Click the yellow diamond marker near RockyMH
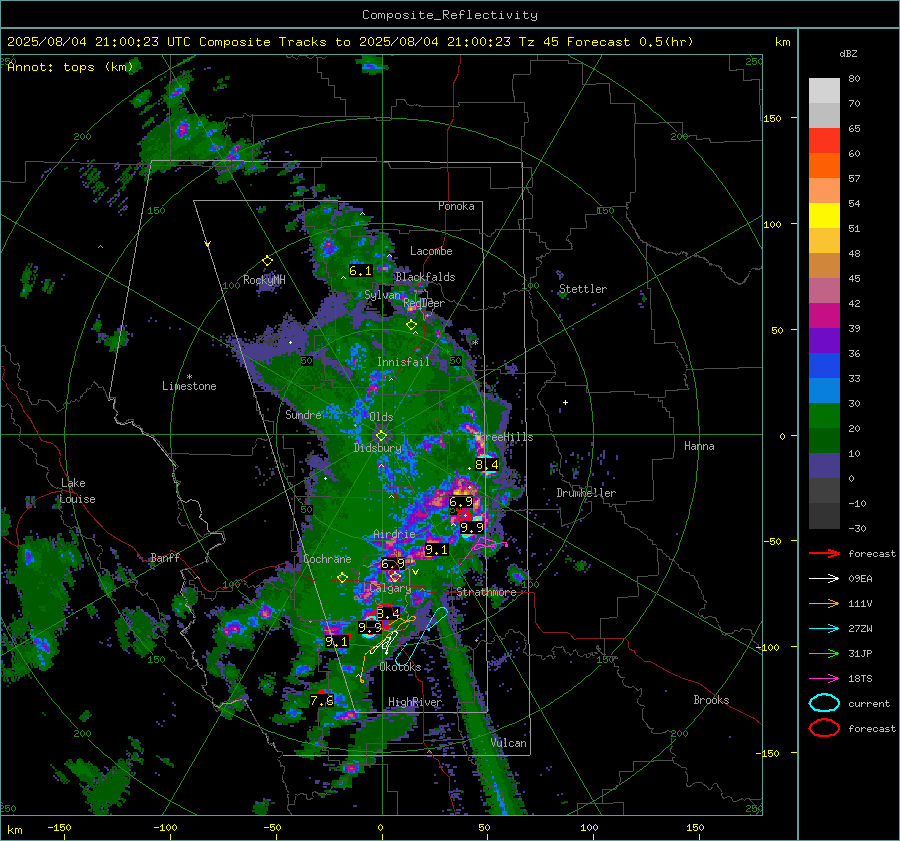Viewport: 900px width, 841px height. point(267,261)
